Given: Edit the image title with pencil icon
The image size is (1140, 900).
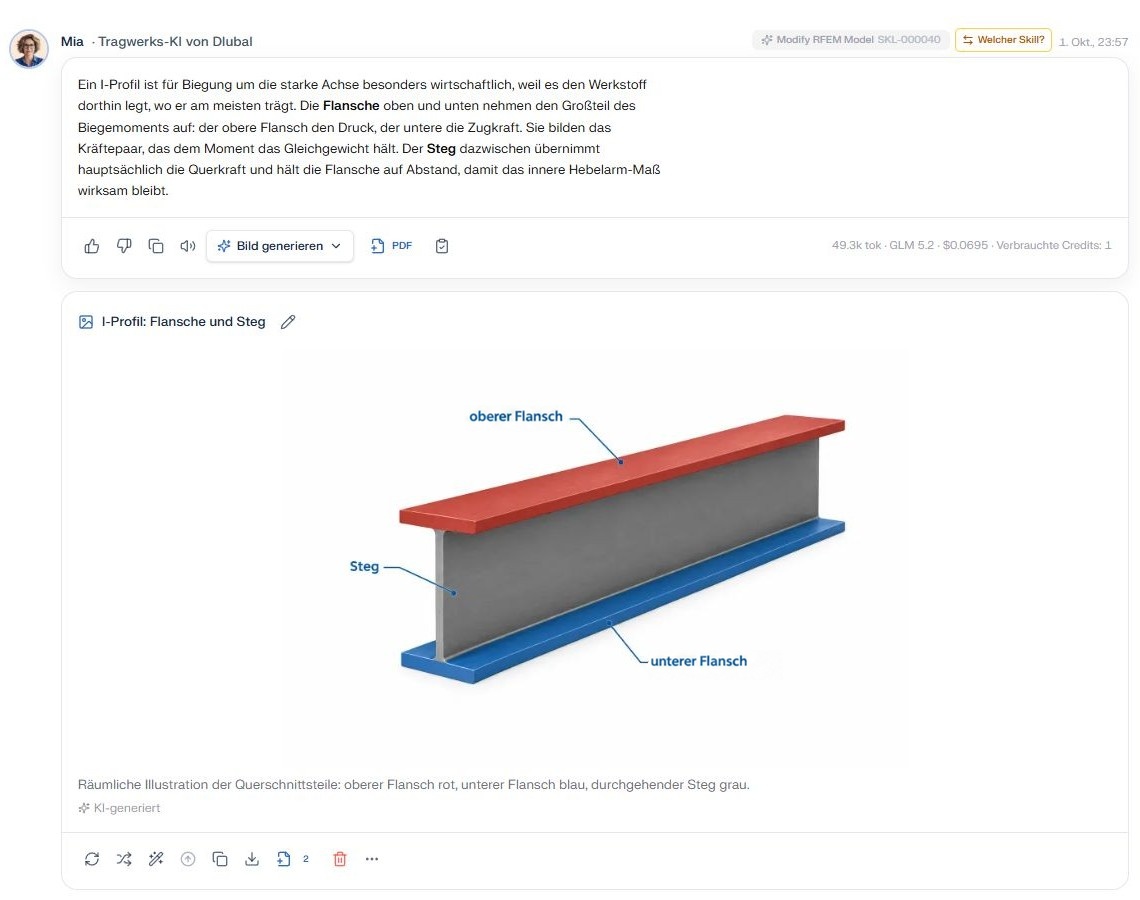Looking at the screenshot, I should coord(288,321).
